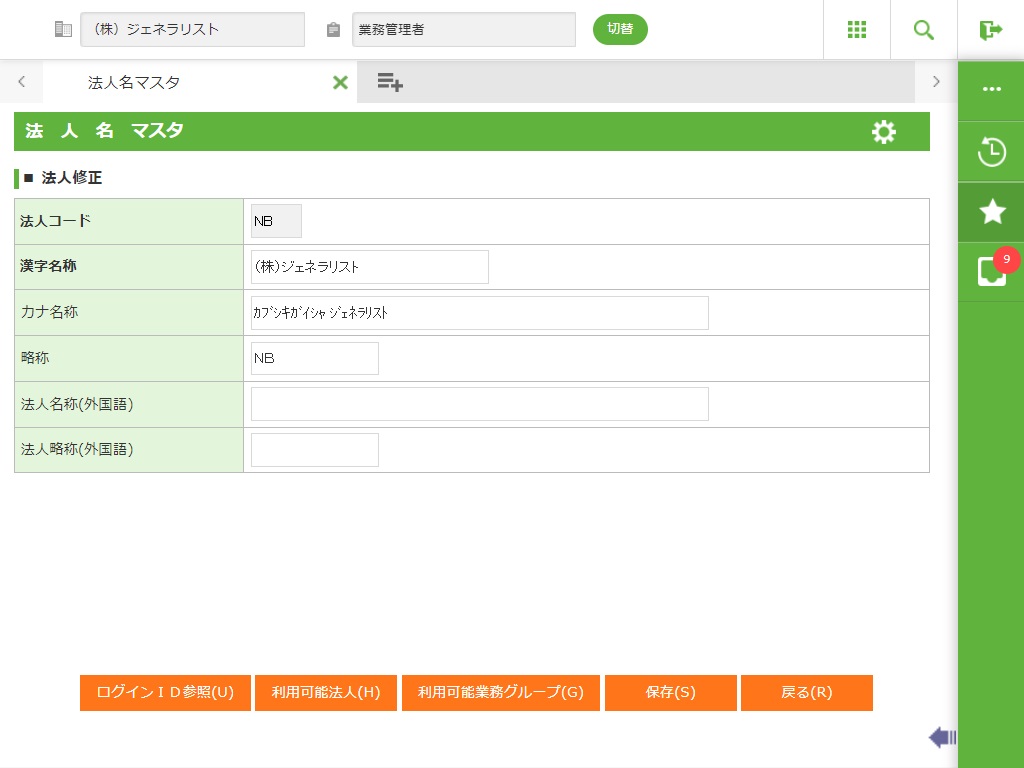Click the ログインＩＤ参照(U) button
Image resolution: width=1024 pixels, height=768 pixels.
point(165,693)
